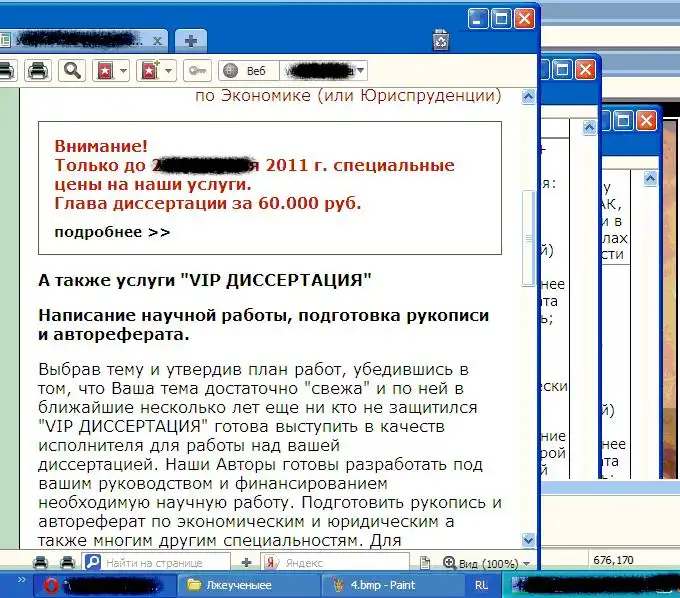This screenshot has width=680, height=598.
Task: Click the key password wand icon
Action: [197, 70]
